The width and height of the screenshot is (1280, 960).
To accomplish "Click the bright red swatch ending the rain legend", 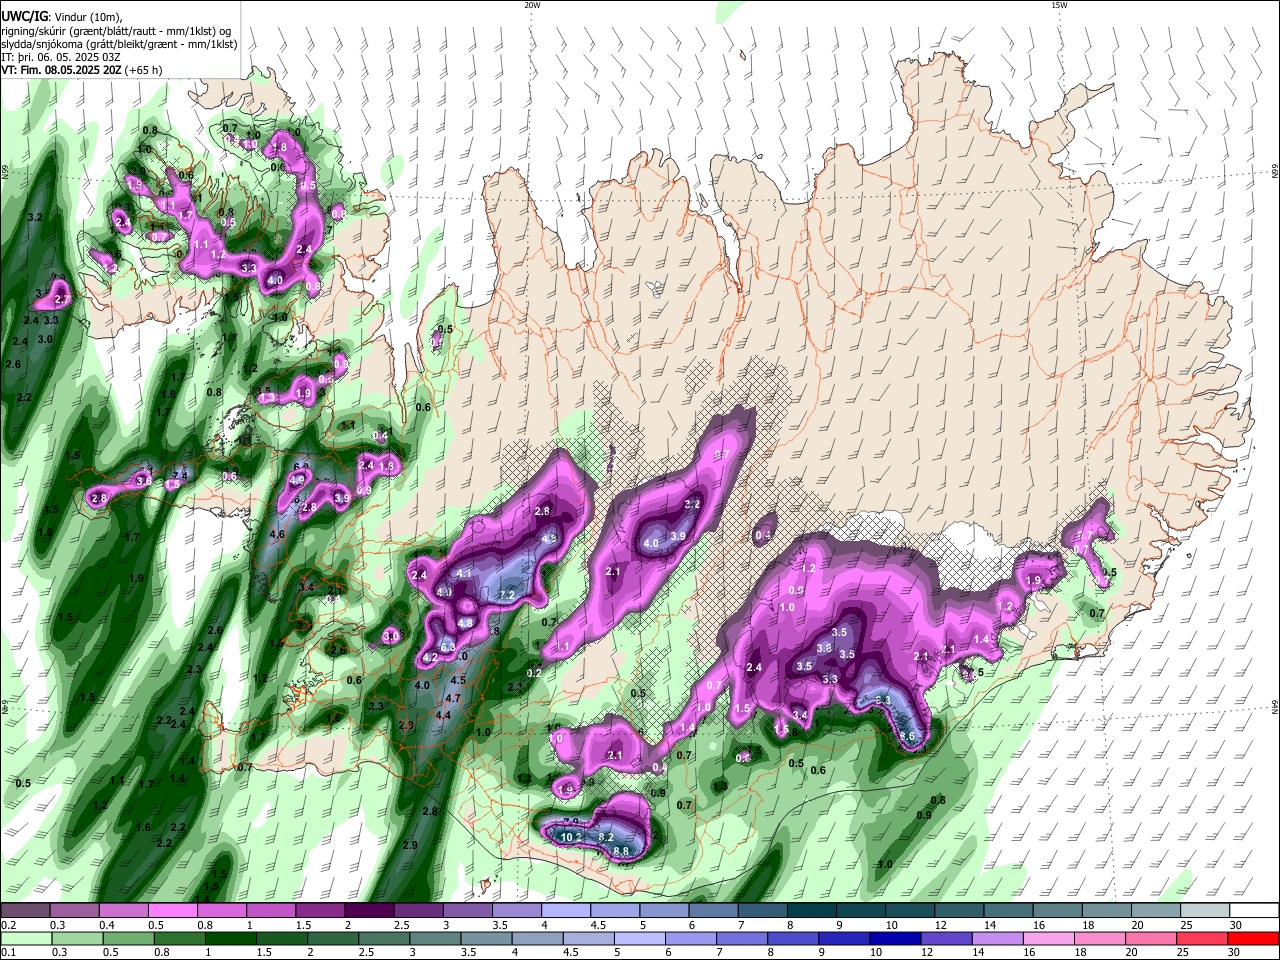I will 1253,938.
